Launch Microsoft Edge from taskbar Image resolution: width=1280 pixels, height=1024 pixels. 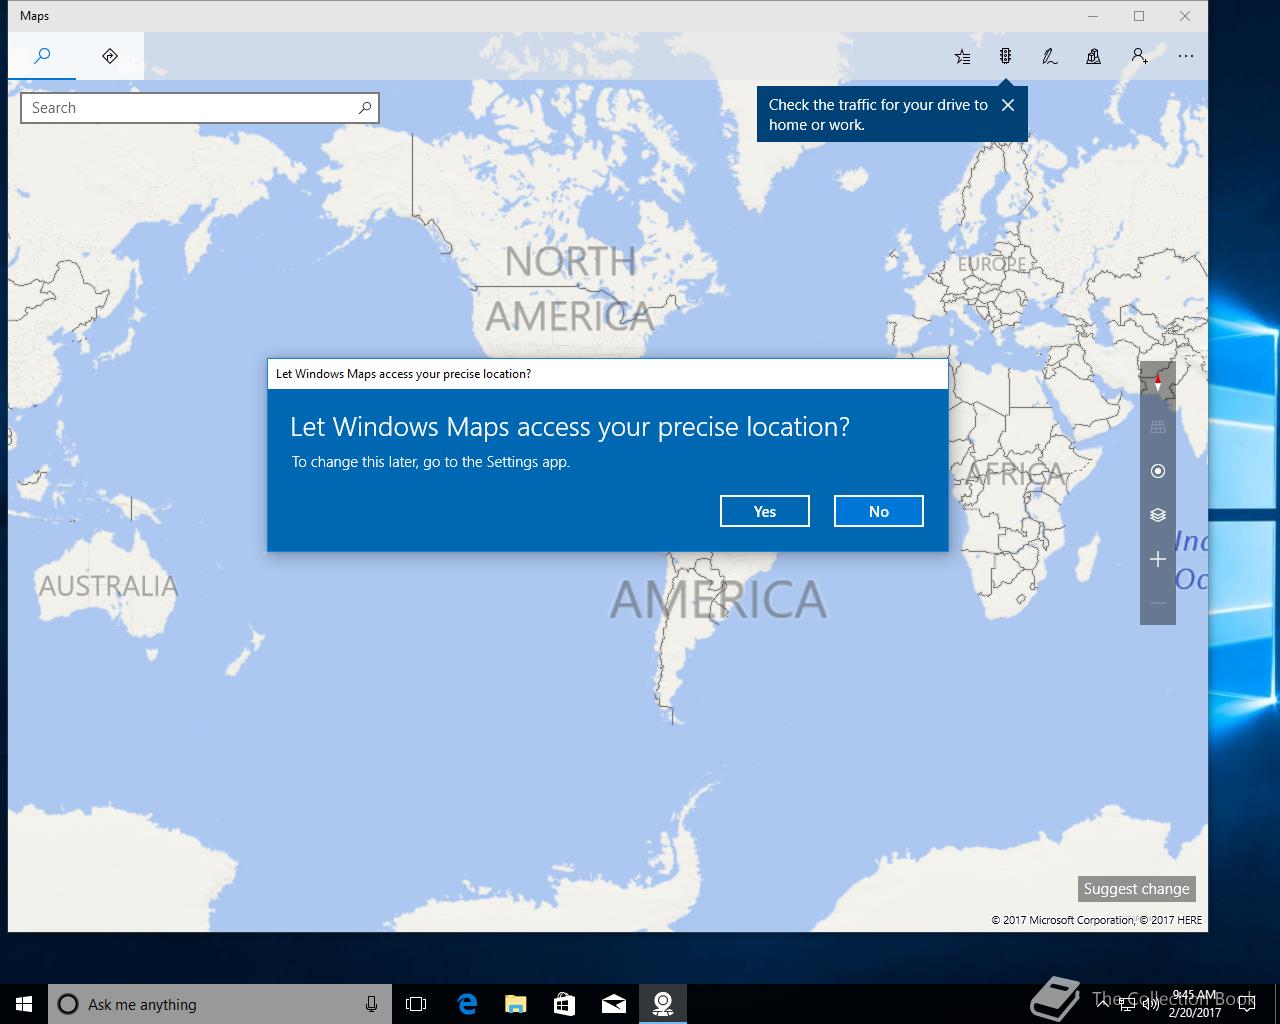coord(467,1004)
